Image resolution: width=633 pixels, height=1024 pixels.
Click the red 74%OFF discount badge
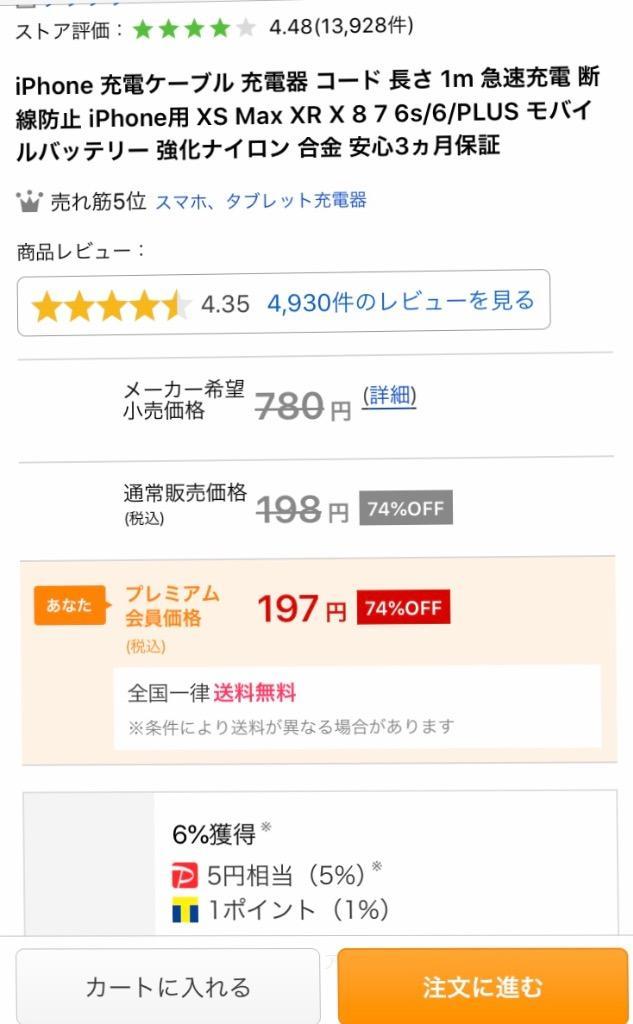pos(404,608)
